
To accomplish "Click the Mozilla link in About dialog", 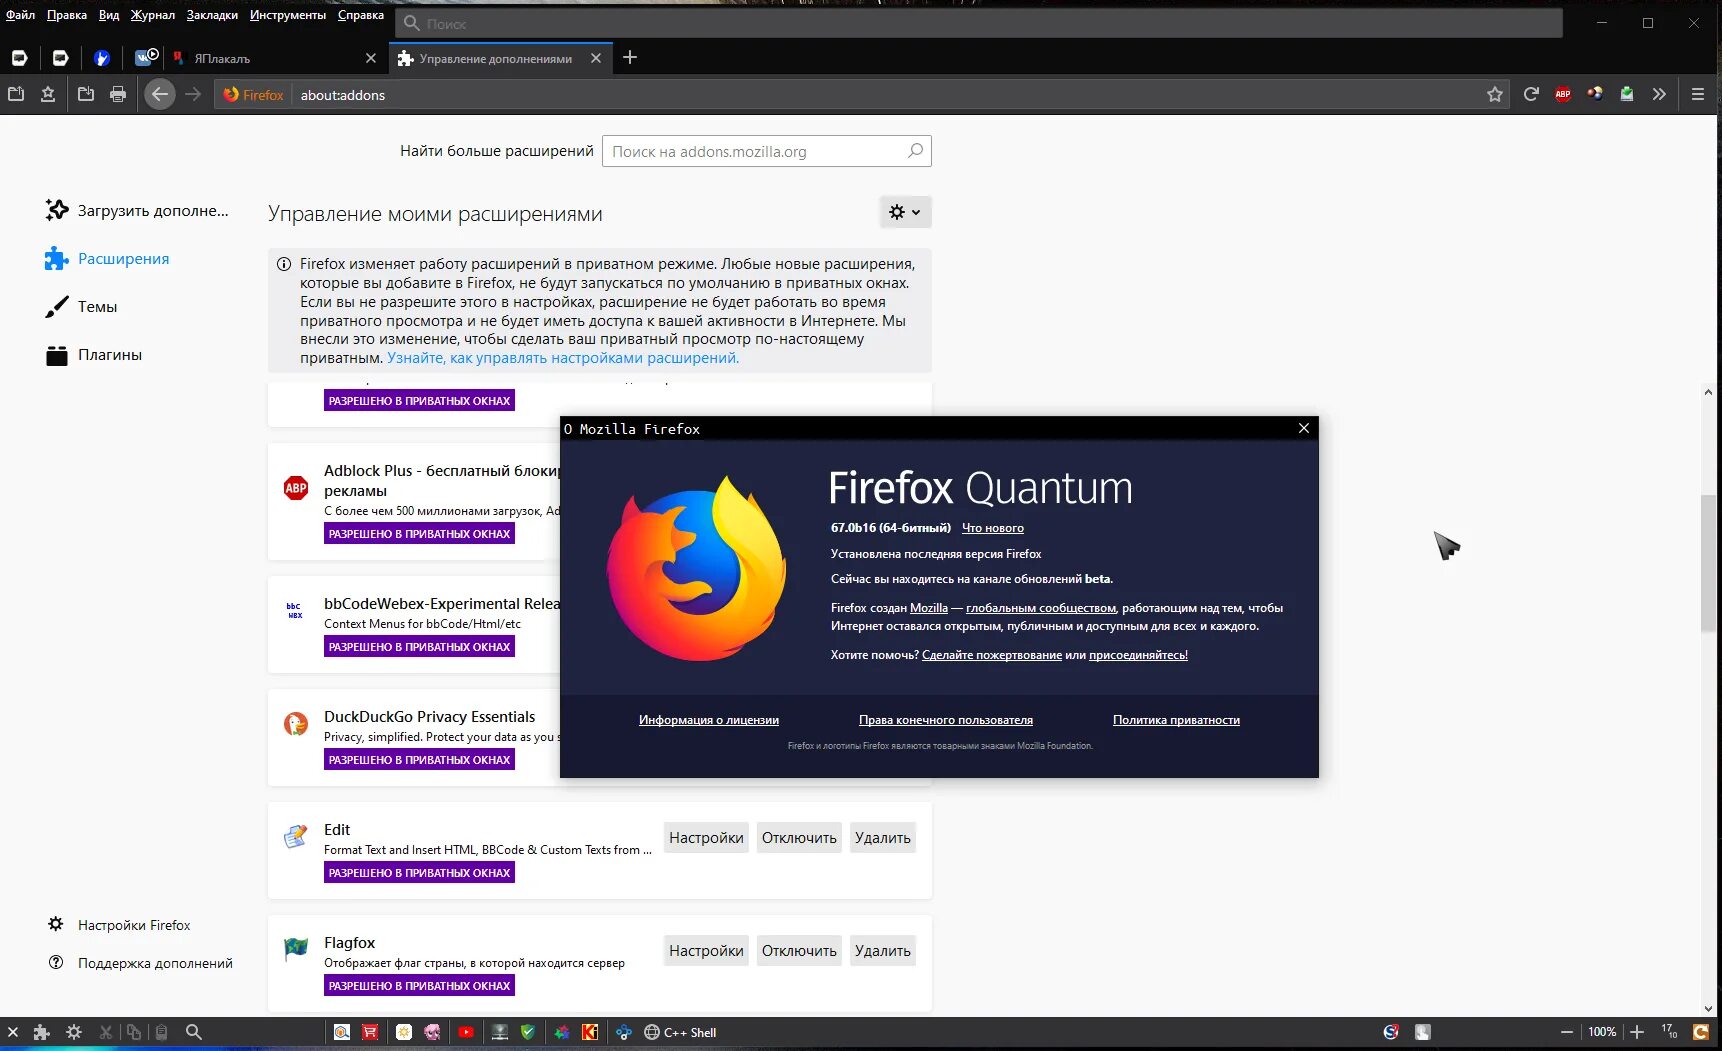I will click(928, 608).
